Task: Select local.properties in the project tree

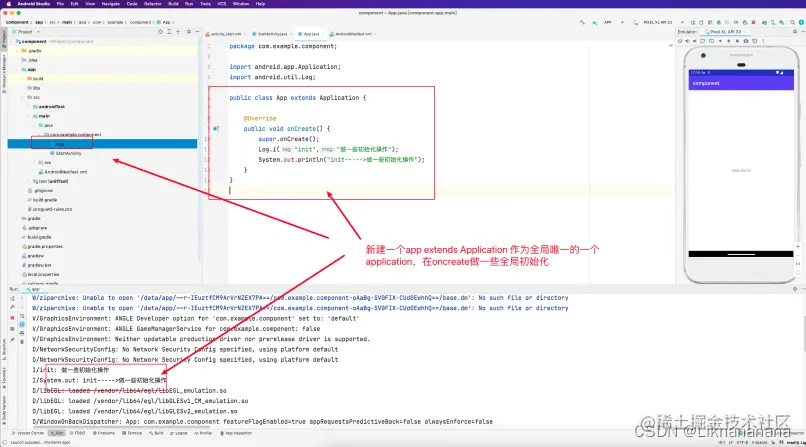Action: point(41,274)
